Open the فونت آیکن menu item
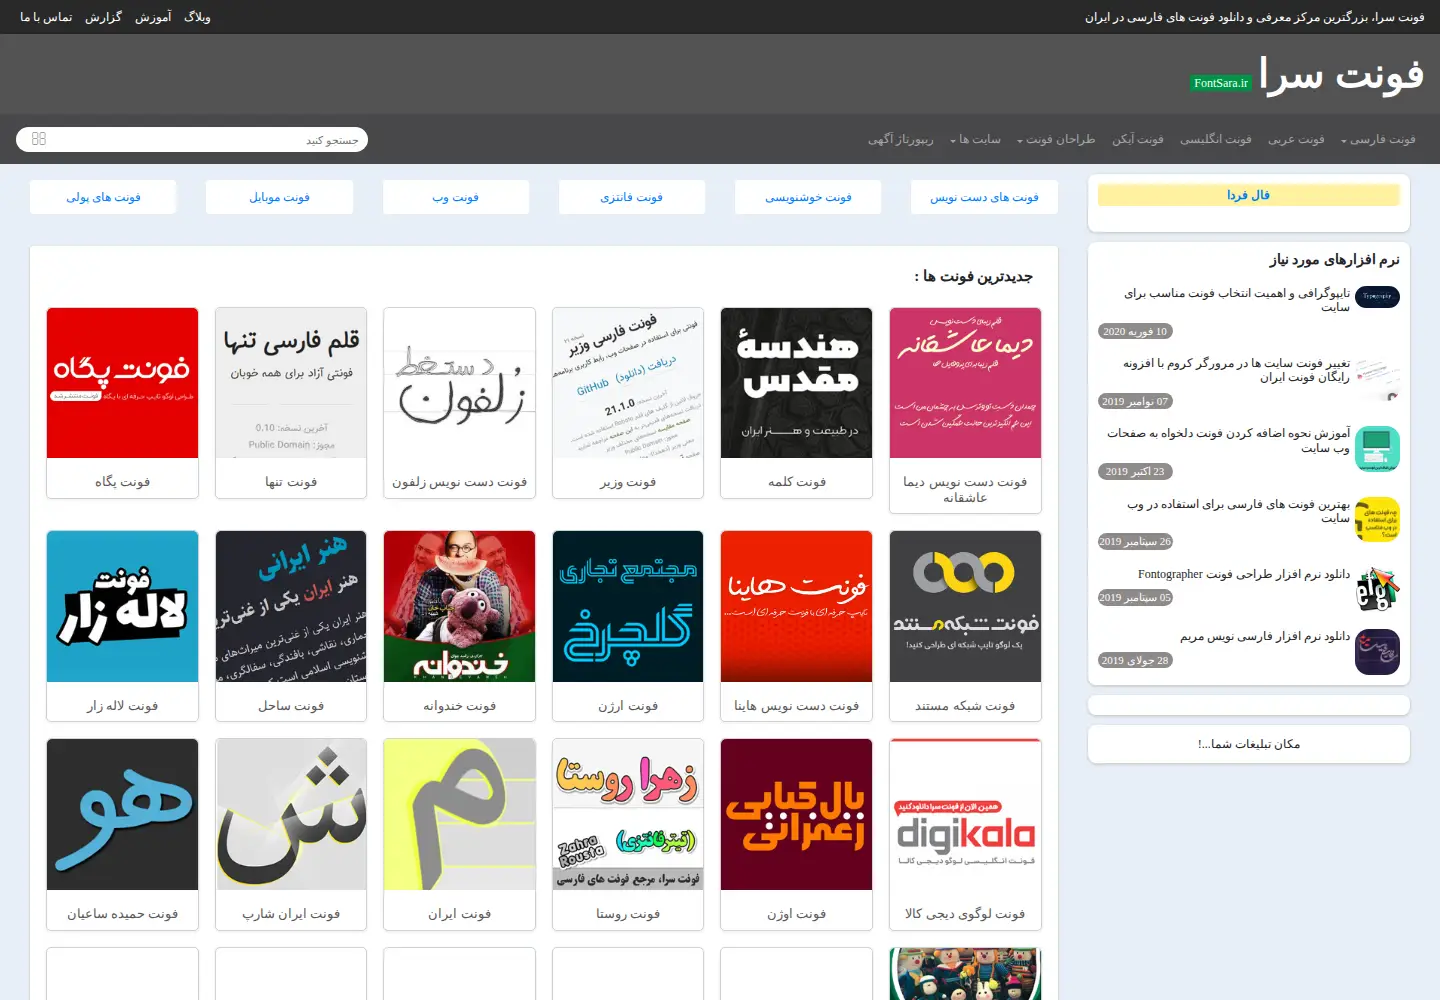The image size is (1440, 1000). [x=1138, y=140]
